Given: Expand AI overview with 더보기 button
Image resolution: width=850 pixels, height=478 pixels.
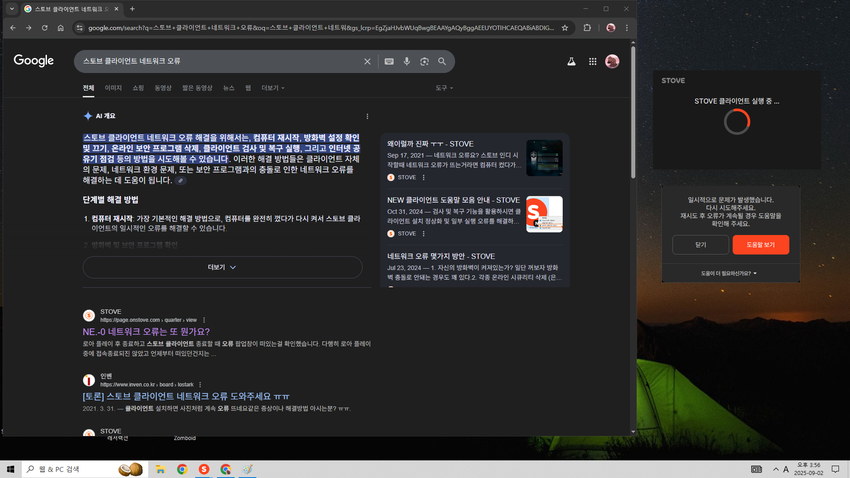Looking at the screenshot, I should 222,267.
